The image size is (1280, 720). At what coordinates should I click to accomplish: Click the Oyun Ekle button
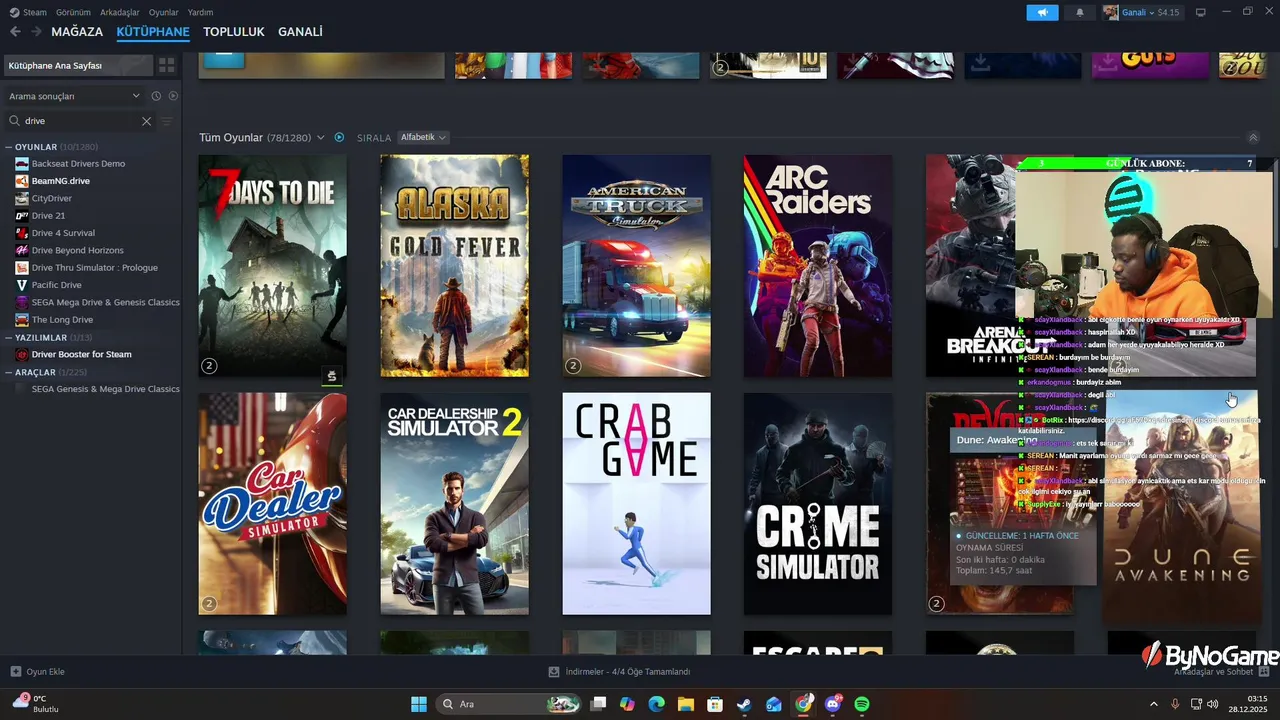(37, 672)
